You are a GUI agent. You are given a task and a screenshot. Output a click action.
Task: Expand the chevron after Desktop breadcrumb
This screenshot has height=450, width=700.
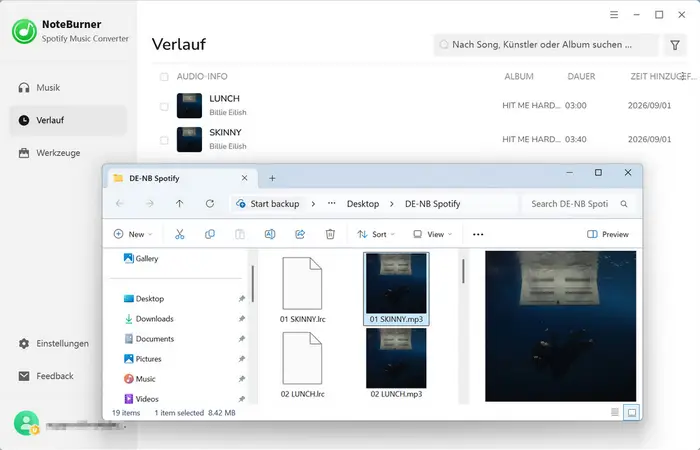click(x=392, y=204)
